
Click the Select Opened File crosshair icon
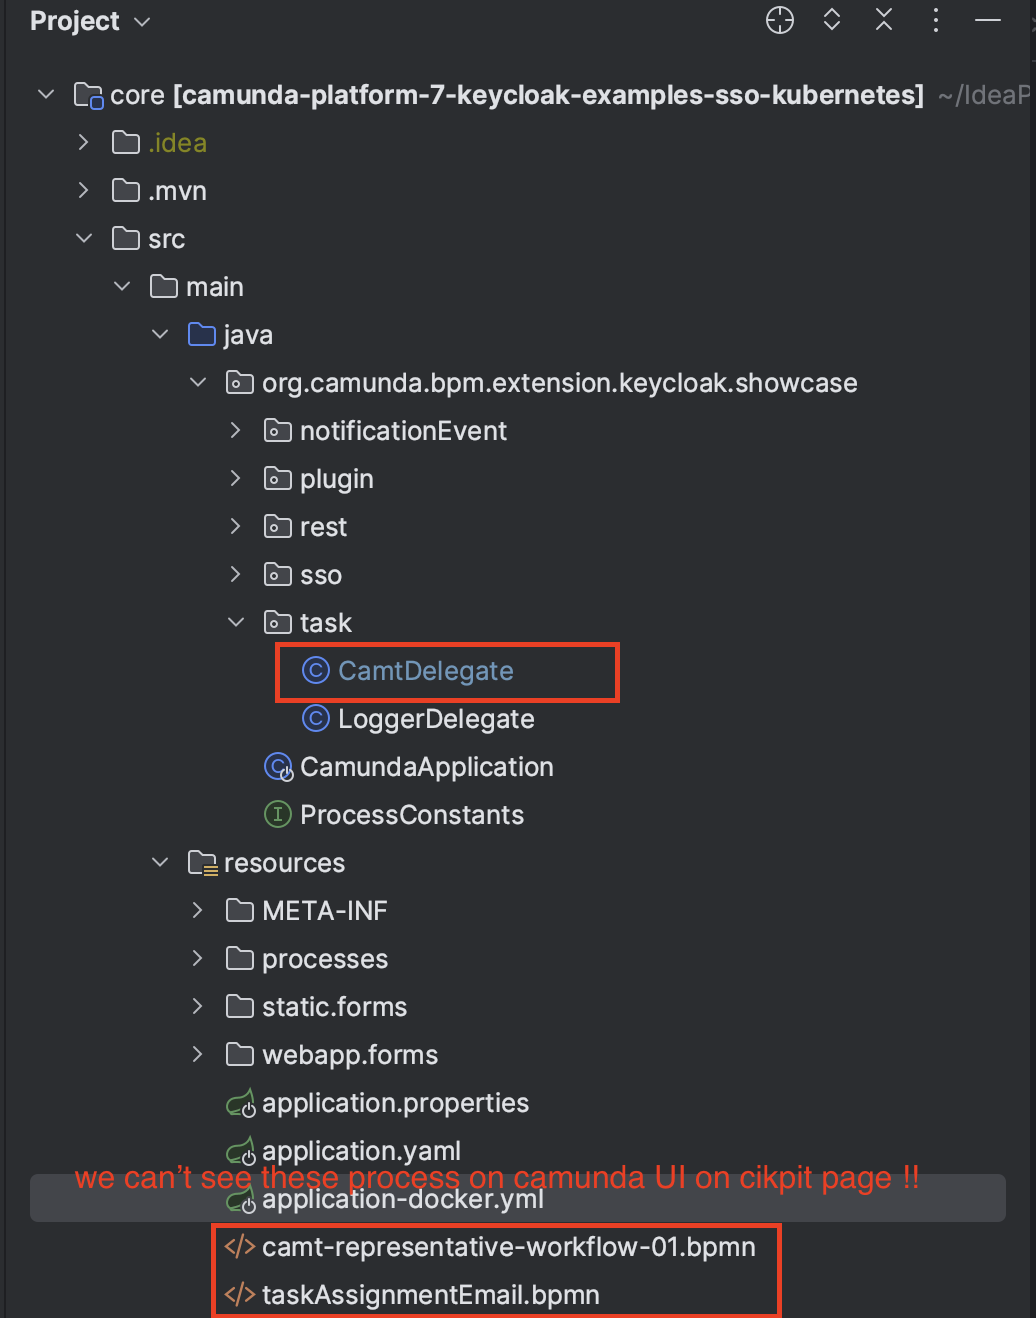(780, 20)
